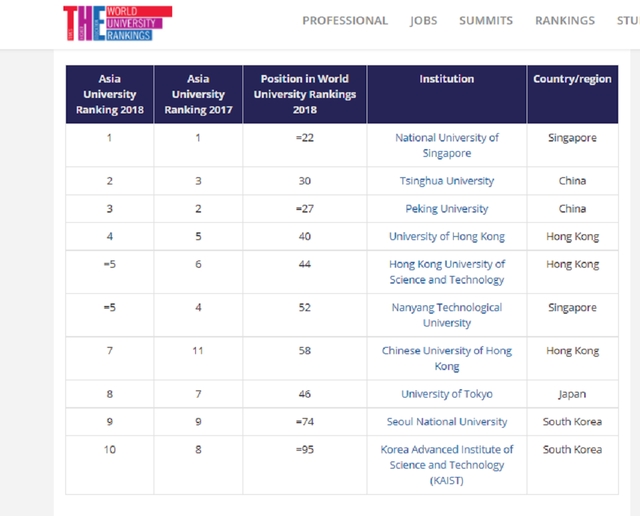Viewport: 640px width, 516px height.
Task: Click the Institution column header
Action: point(447,94)
